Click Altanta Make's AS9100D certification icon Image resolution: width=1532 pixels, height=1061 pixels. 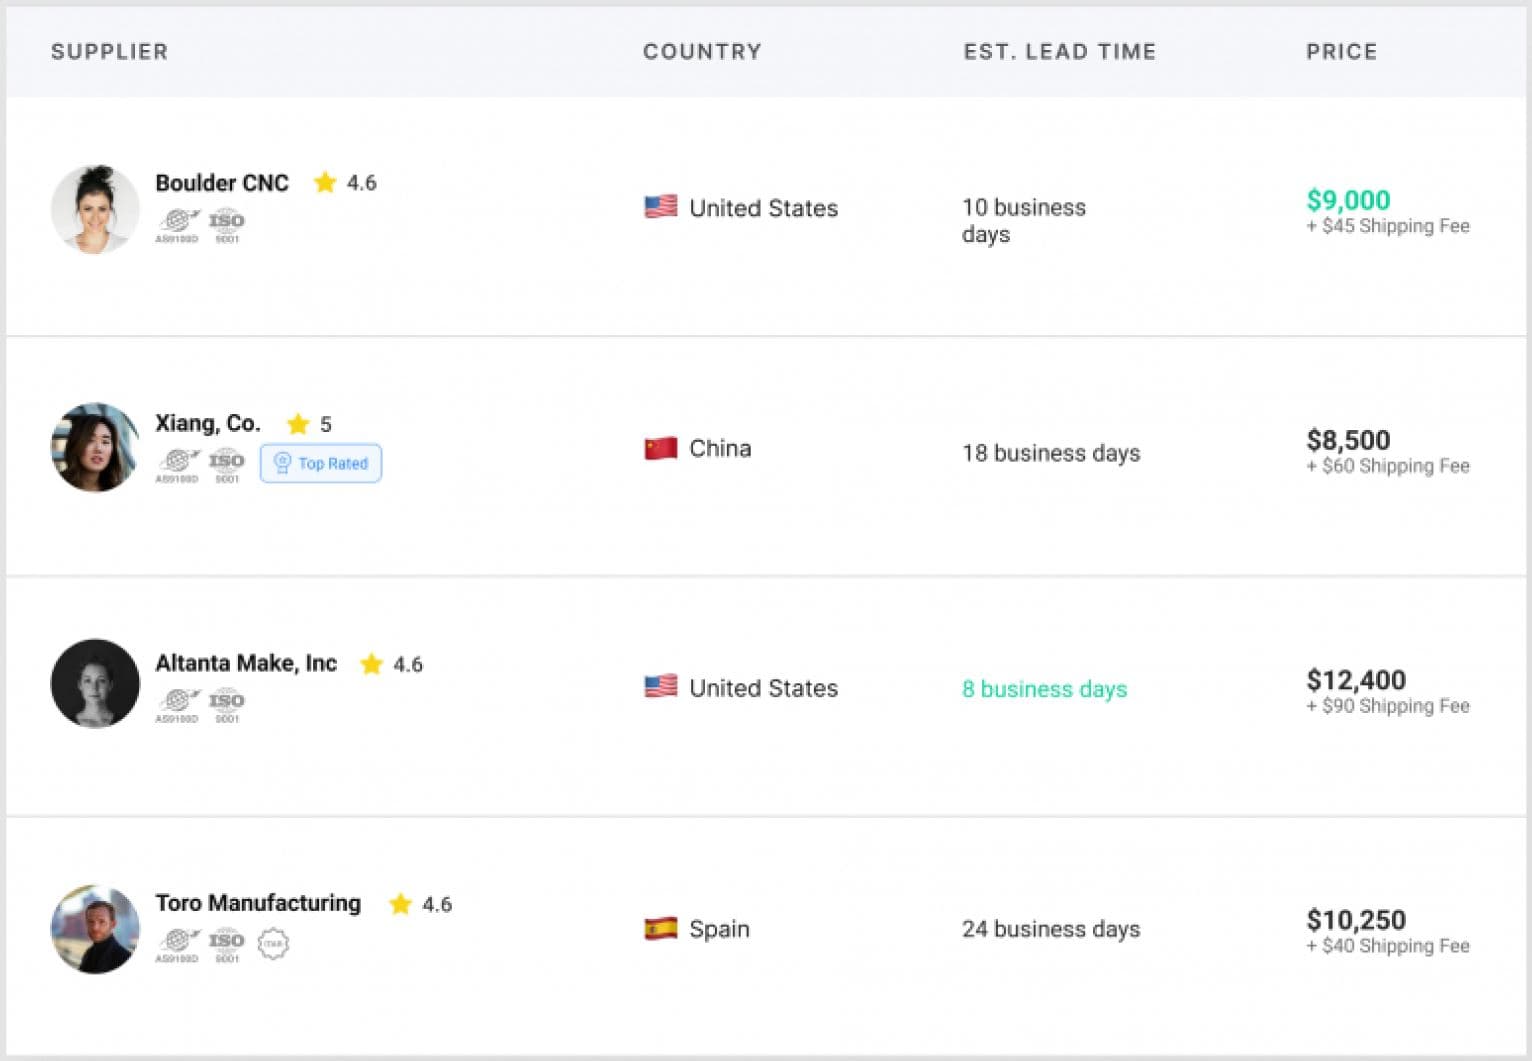pyautogui.click(x=177, y=704)
